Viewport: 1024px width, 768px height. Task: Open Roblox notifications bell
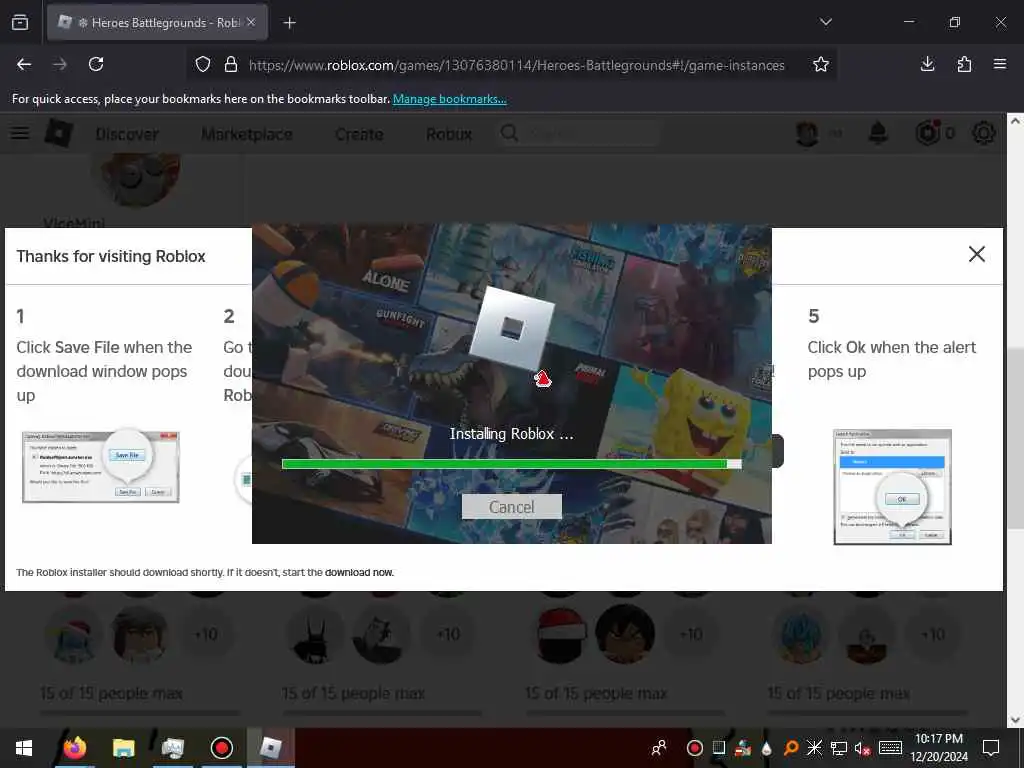point(878,133)
